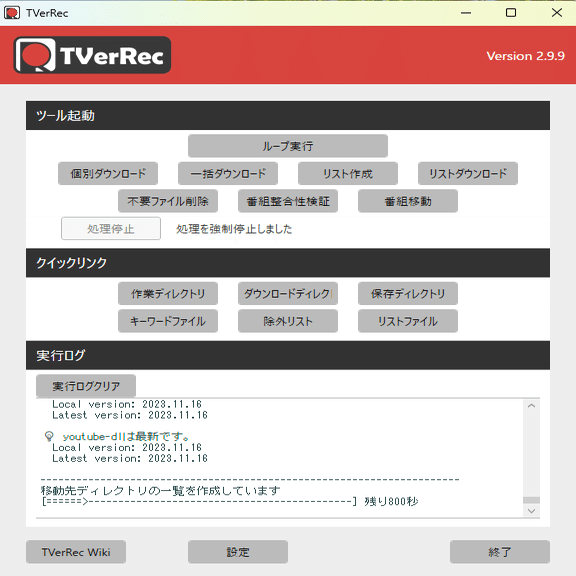Click the クイックリンク section header
Viewport: 576px width, 576px height.
coord(288,263)
